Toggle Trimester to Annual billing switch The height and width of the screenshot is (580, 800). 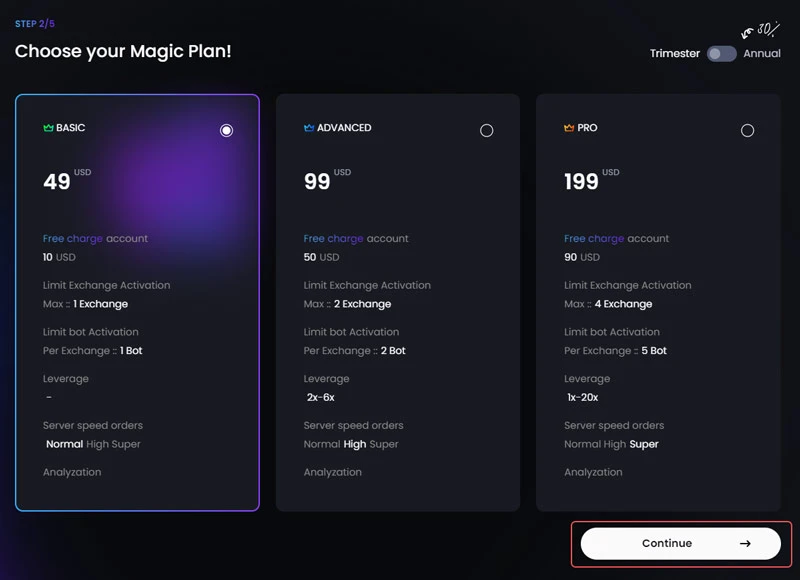pos(721,54)
